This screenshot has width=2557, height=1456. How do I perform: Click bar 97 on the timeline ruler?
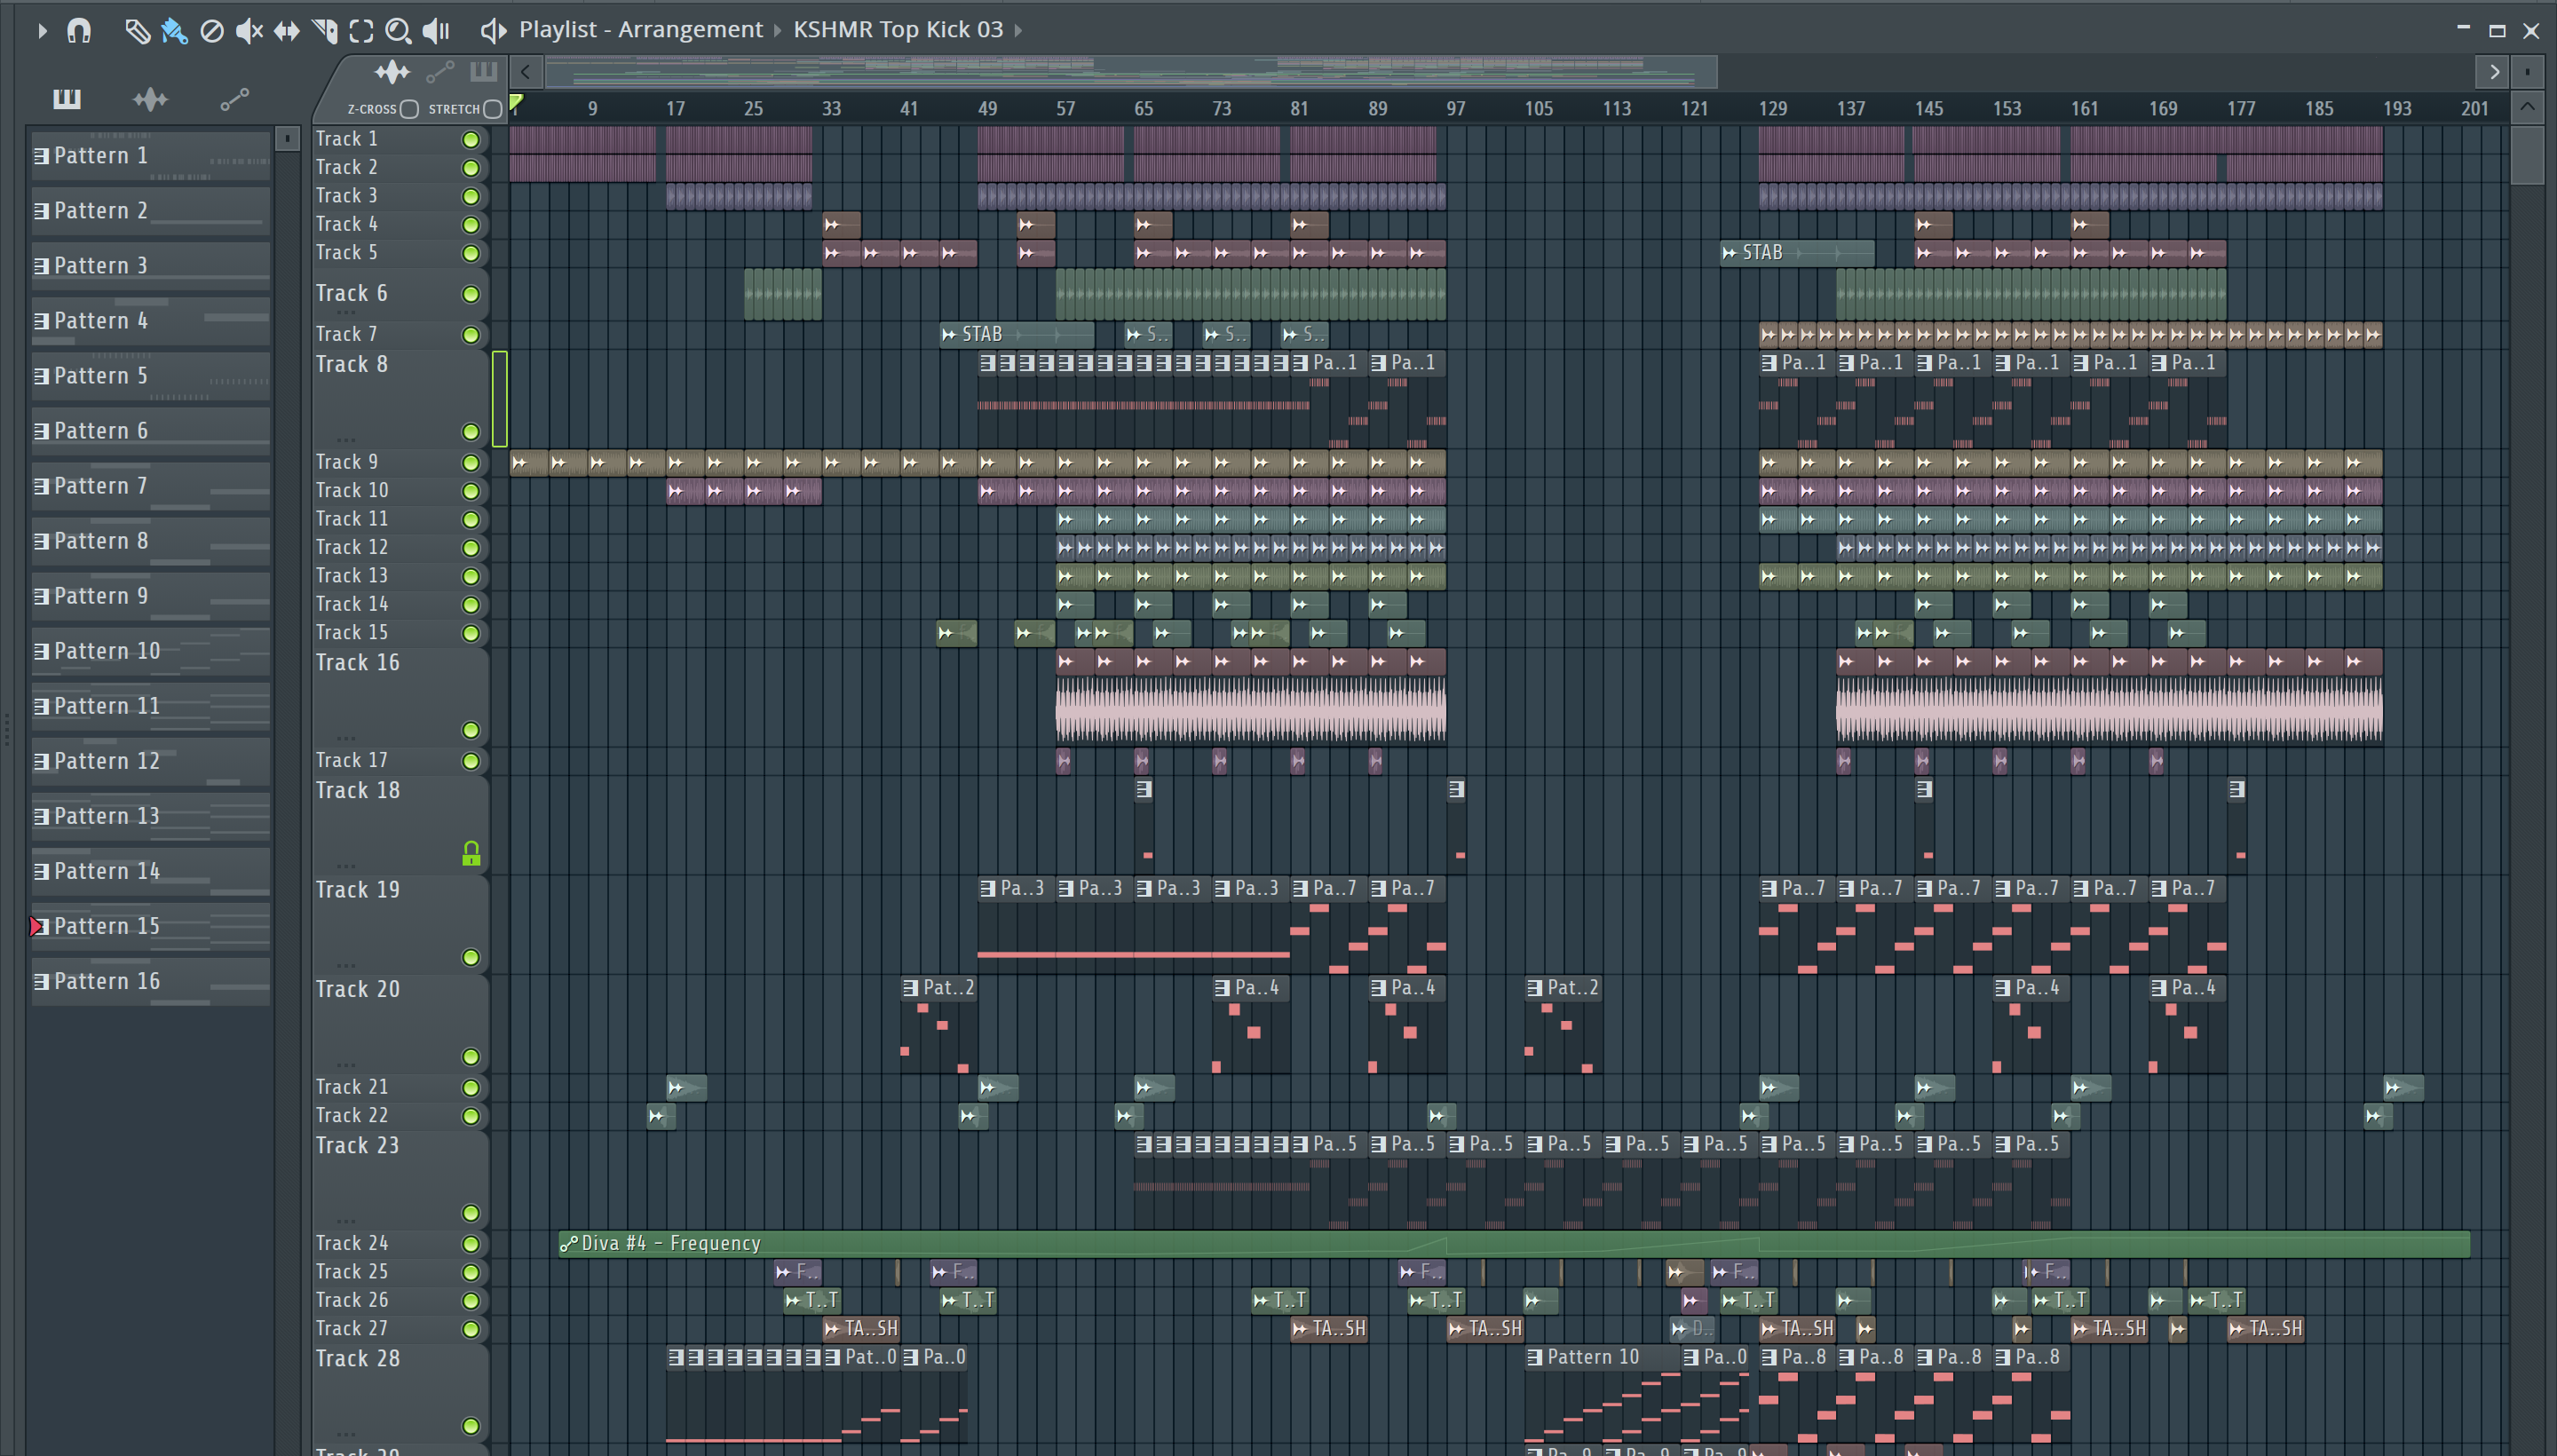[1456, 108]
